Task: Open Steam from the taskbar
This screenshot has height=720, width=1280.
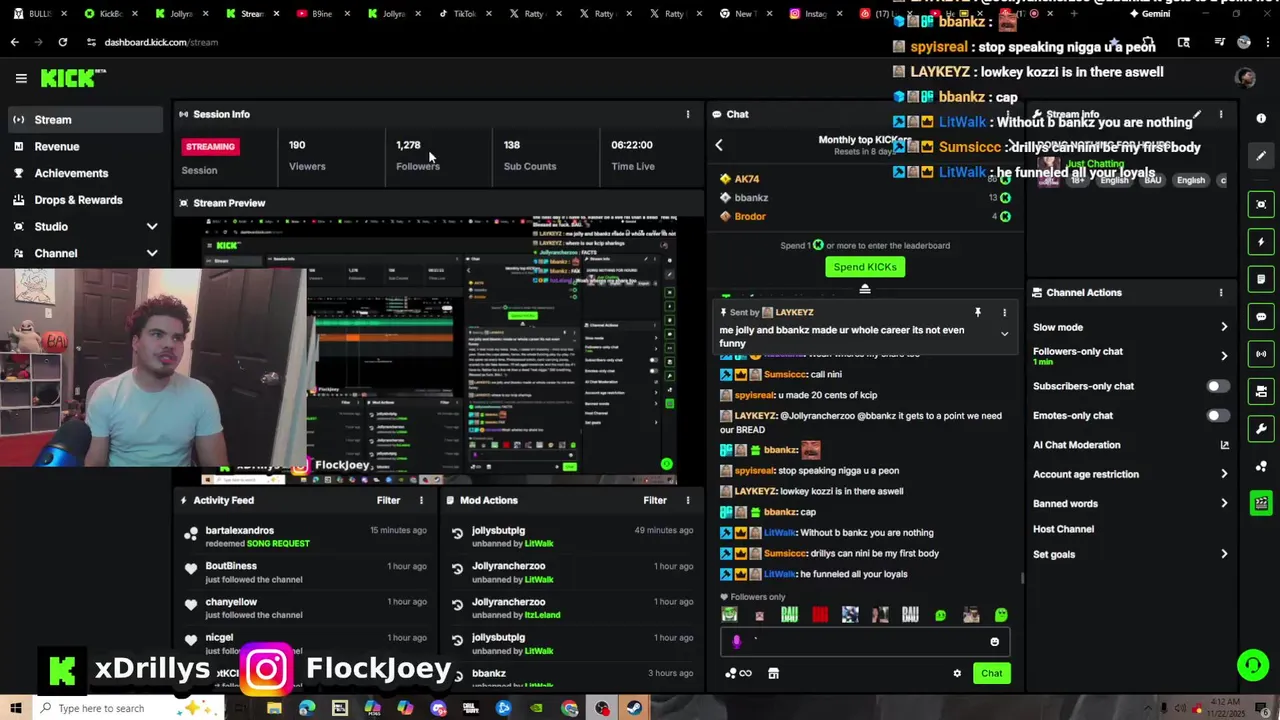Action: [x=634, y=708]
